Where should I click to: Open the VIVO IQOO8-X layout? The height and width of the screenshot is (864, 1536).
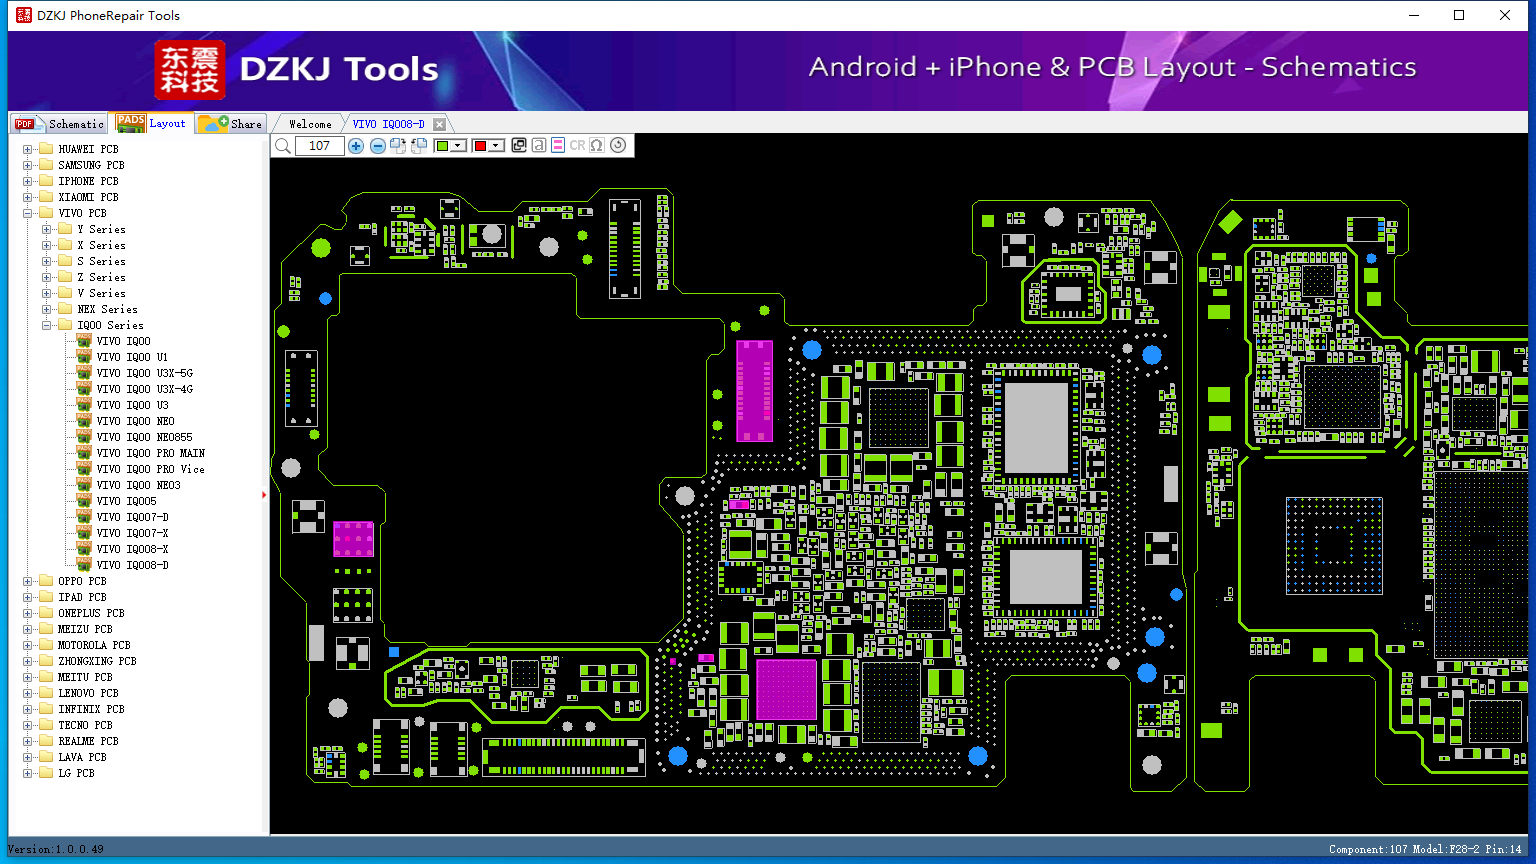pos(132,549)
